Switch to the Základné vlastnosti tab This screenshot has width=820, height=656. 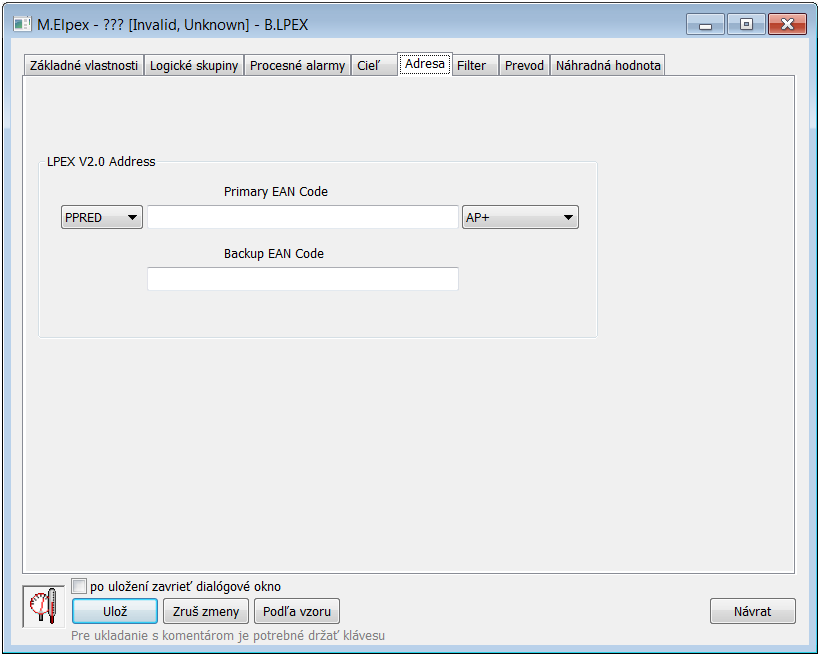(84, 66)
